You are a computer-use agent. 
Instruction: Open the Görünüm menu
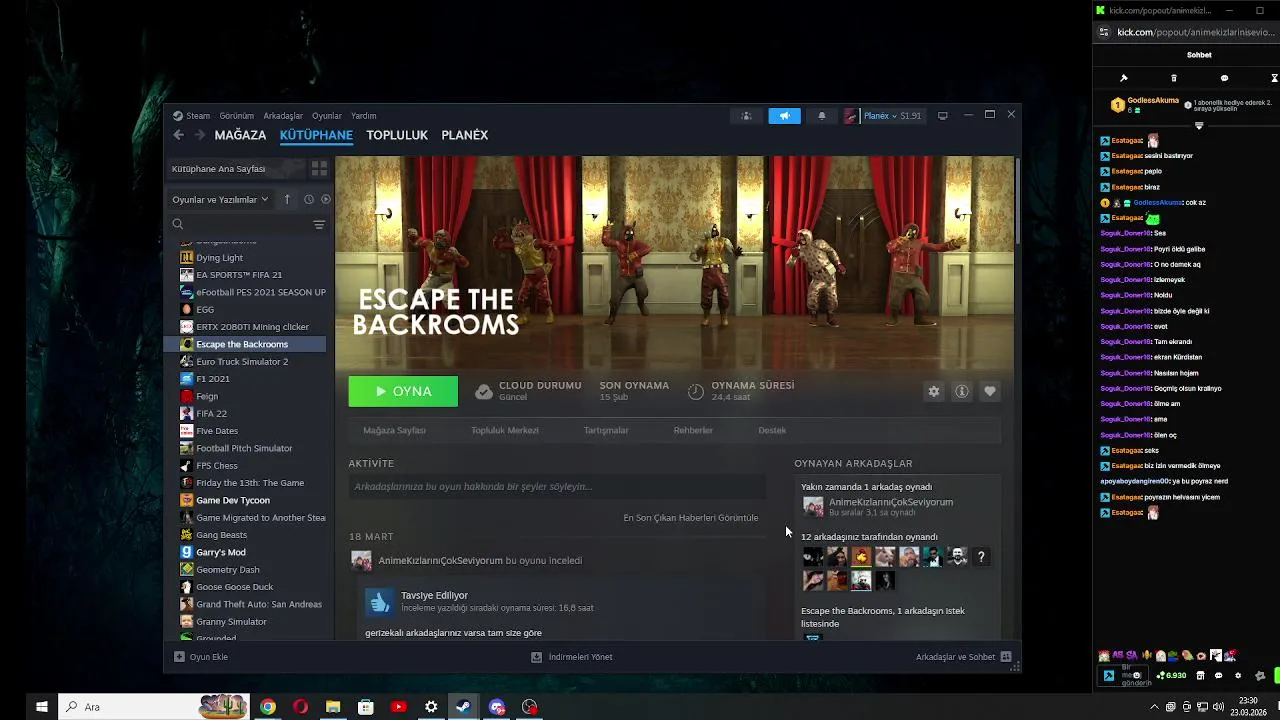pyautogui.click(x=237, y=116)
